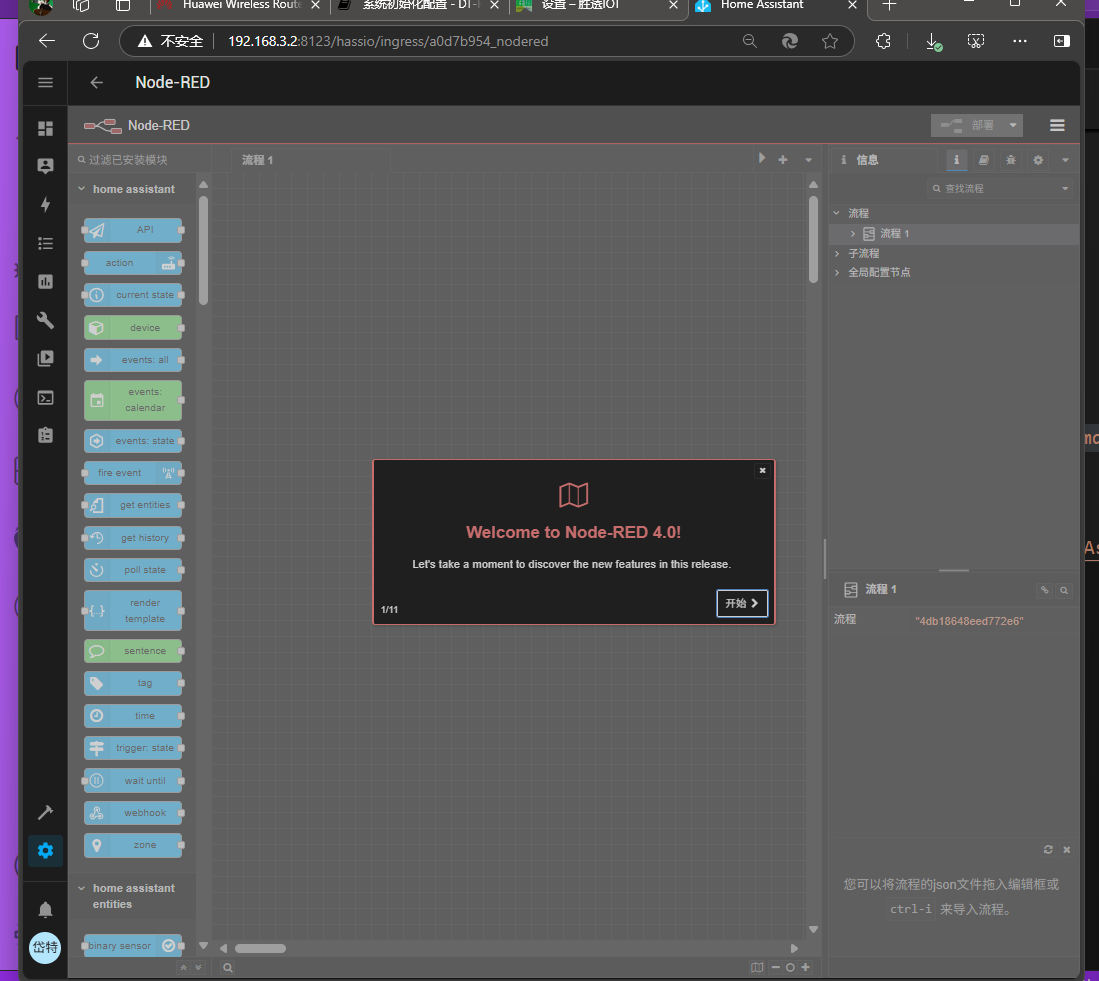Toggle the workspace navigator map icon
This screenshot has height=981, width=1099.
757,967
